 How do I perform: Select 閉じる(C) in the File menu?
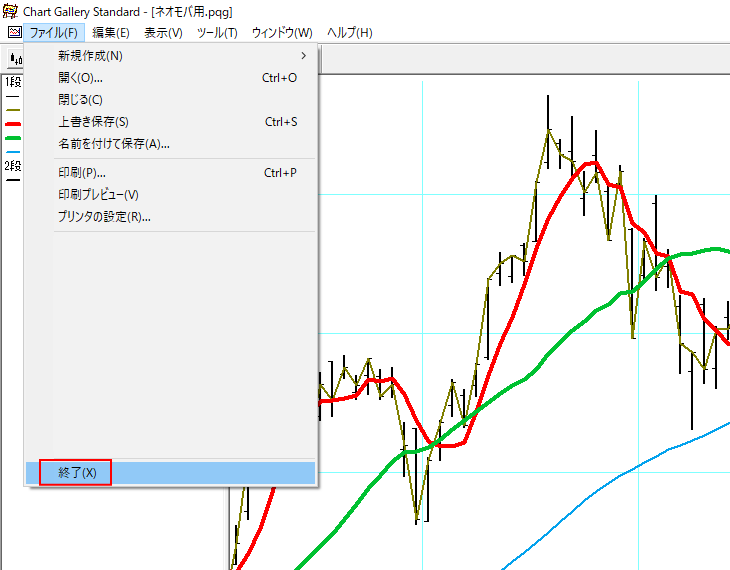(80, 100)
